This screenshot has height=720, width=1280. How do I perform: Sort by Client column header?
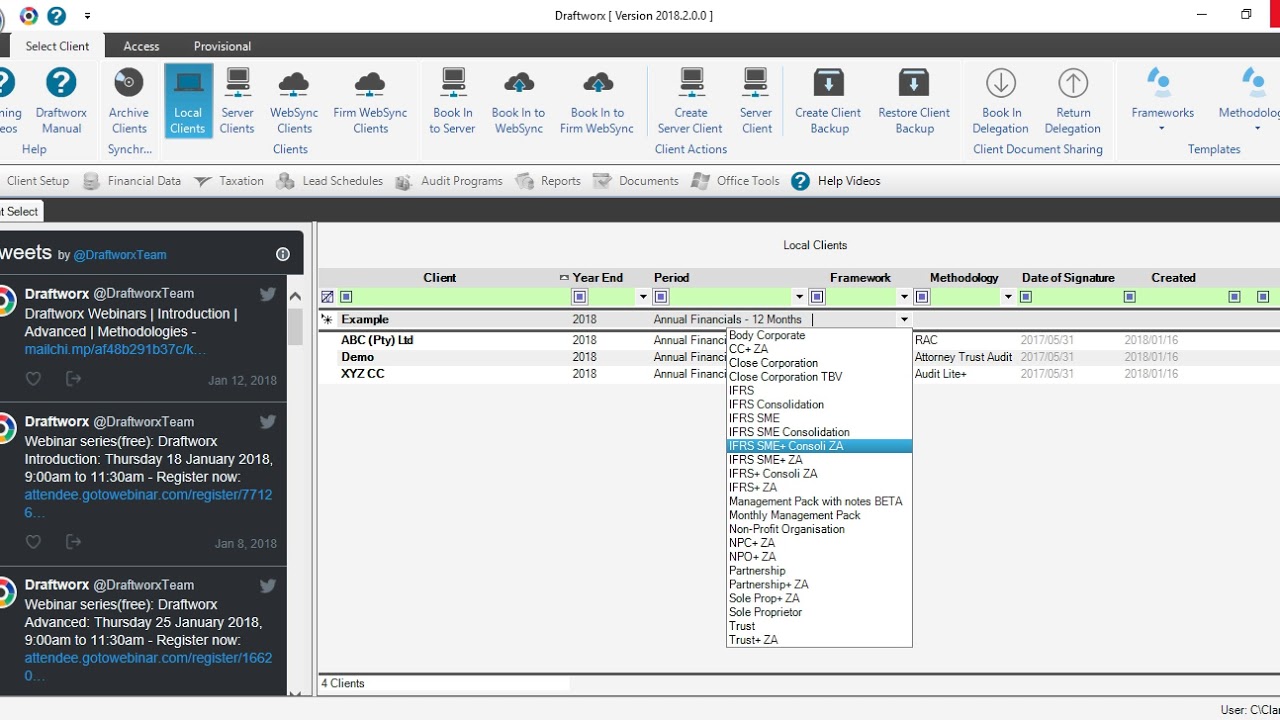[x=439, y=278]
